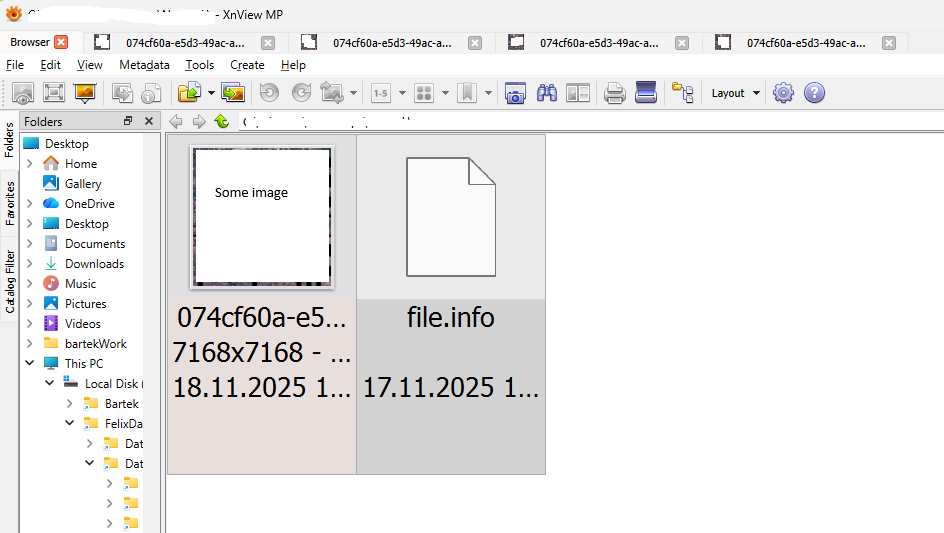Float the Folders panel with undock icon
Viewport: 944px width, 533px height.
pyautogui.click(x=128, y=121)
